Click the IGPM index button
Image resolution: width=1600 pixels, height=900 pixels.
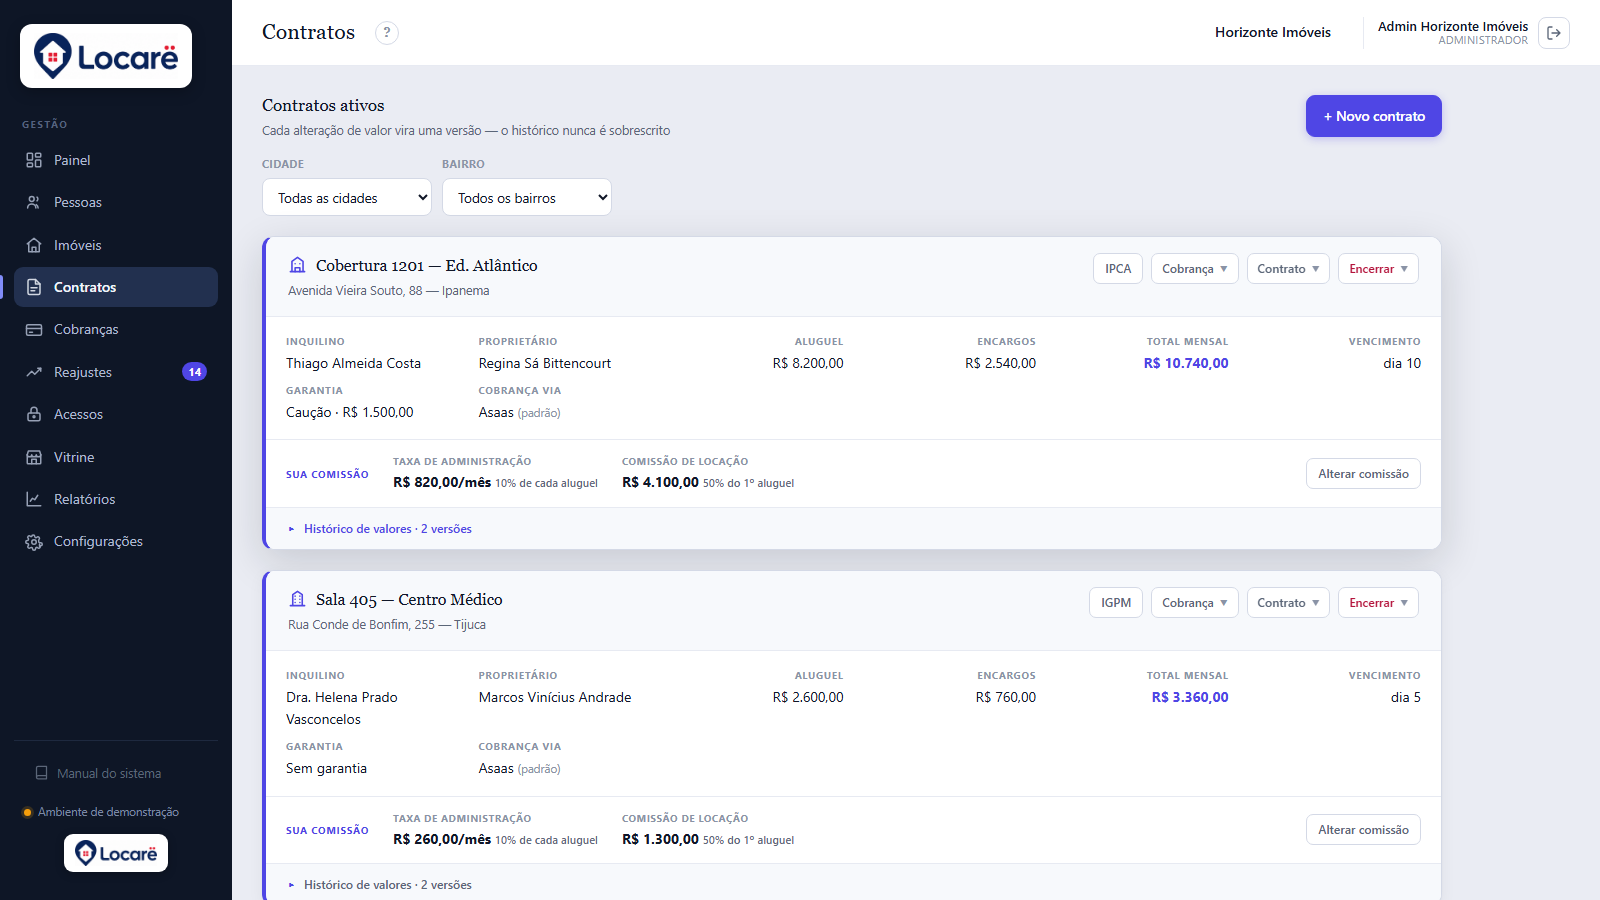coord(1116,602)
